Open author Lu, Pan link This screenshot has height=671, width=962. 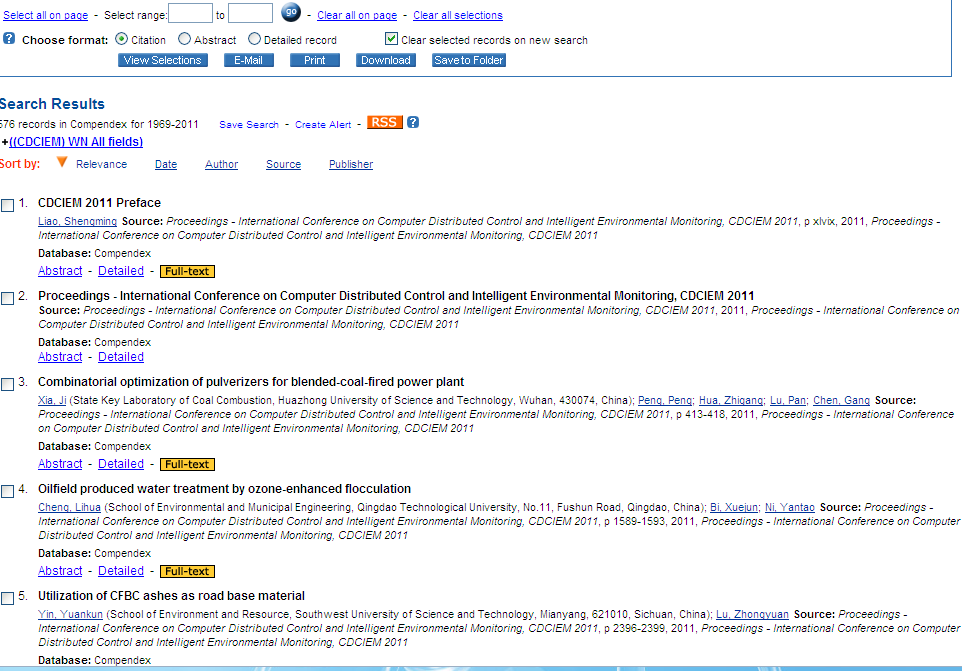788,401
